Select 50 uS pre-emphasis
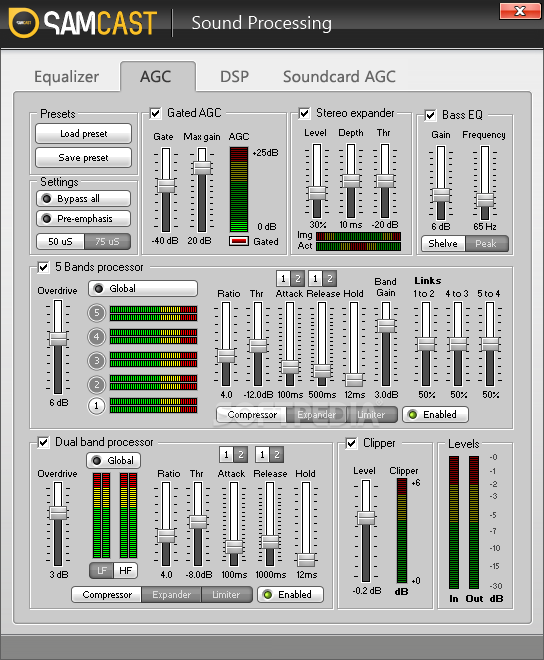The image size is (544, 660). click(61, 242)
